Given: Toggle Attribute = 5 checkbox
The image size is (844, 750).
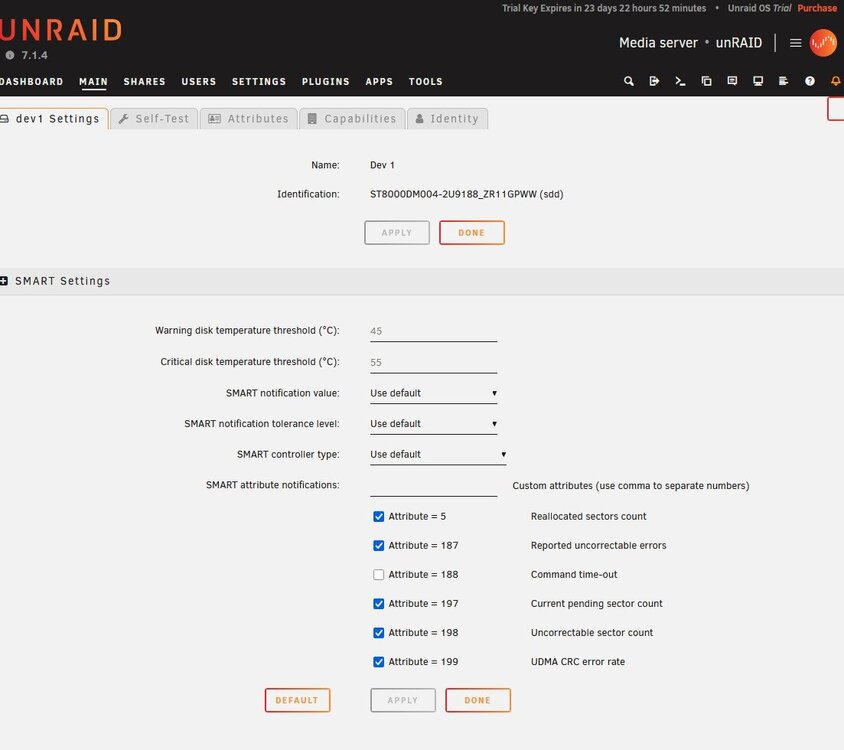Looking at the screenshot, I should pos(378,516).
